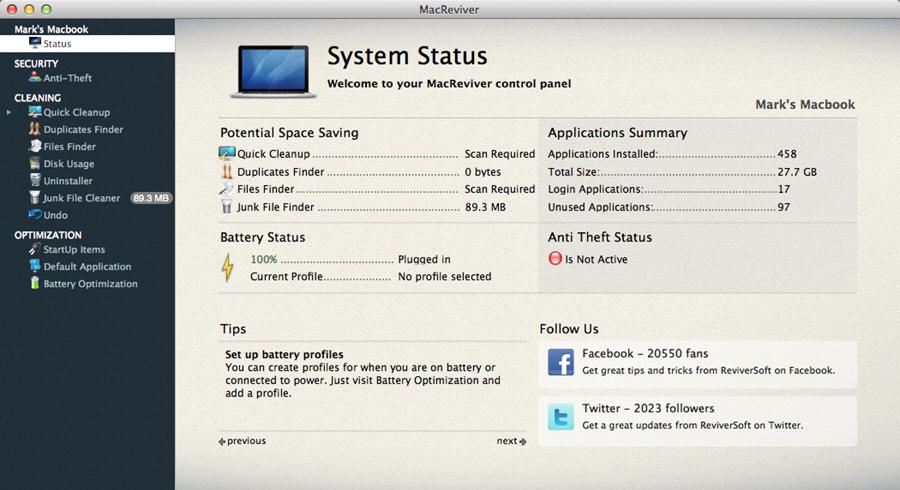Click the 89.3 MB badge in sidebar
The height and width of the screenshot is (490, 900).
(x=151, y=198)
